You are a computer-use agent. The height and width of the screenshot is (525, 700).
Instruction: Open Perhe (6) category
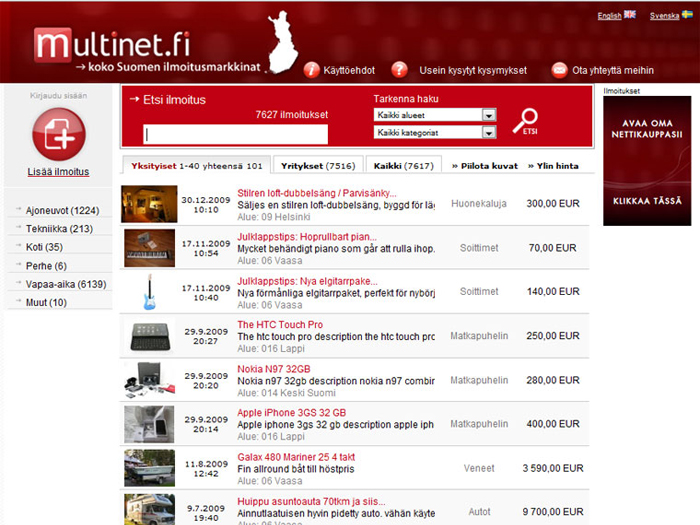(46, 266)
